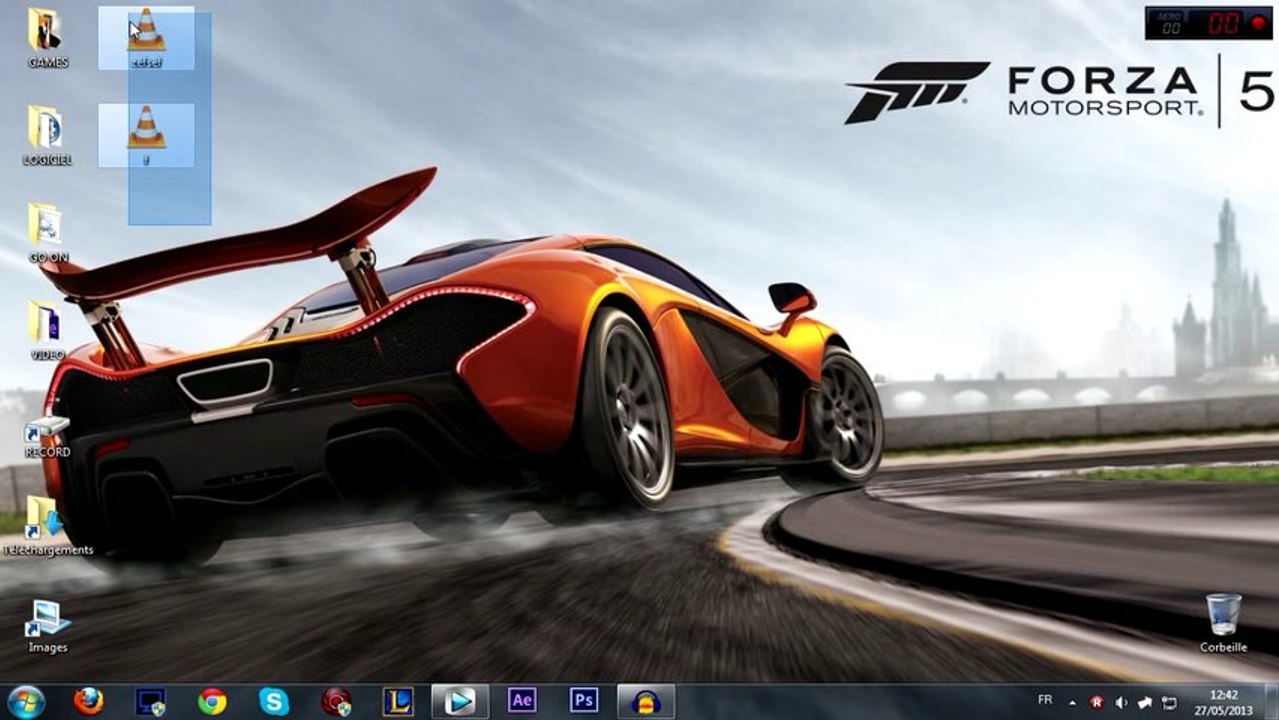Open the volume speaker tray icon

pos(1121,702)
